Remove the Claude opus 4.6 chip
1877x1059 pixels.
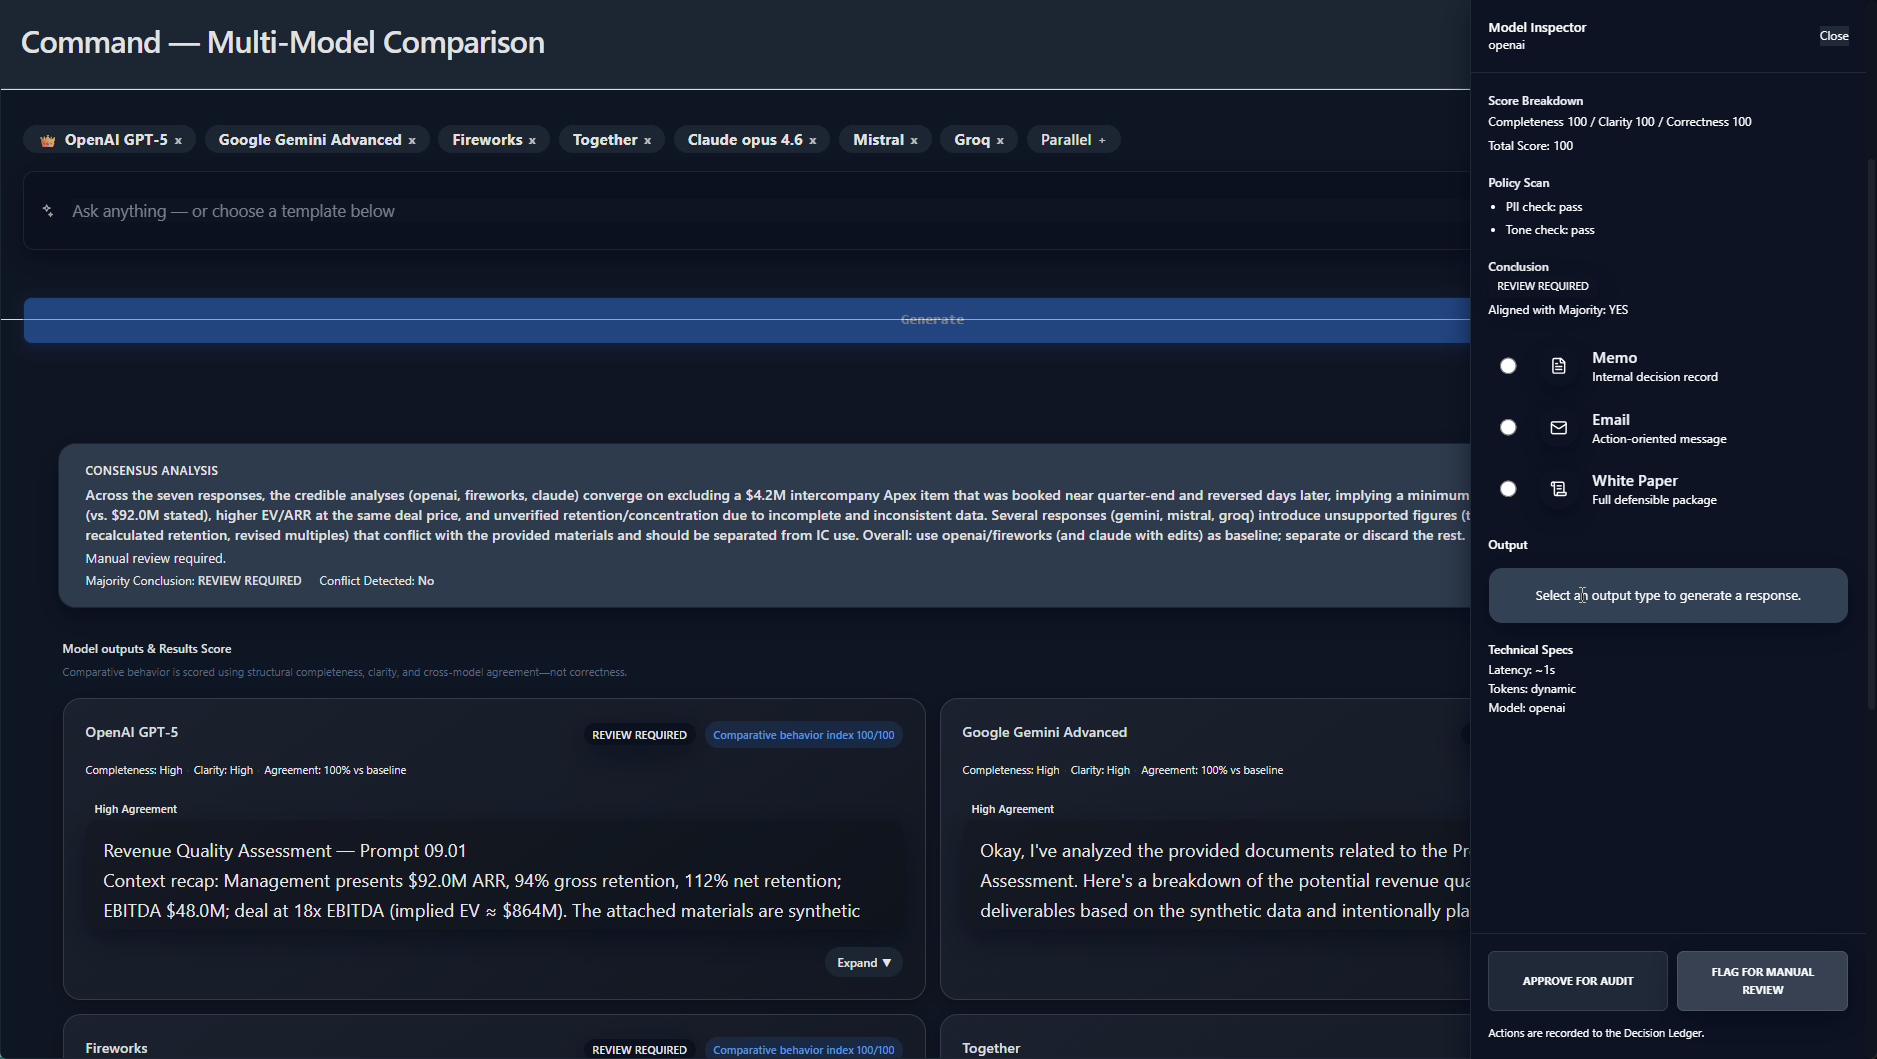tap(813, 141)
